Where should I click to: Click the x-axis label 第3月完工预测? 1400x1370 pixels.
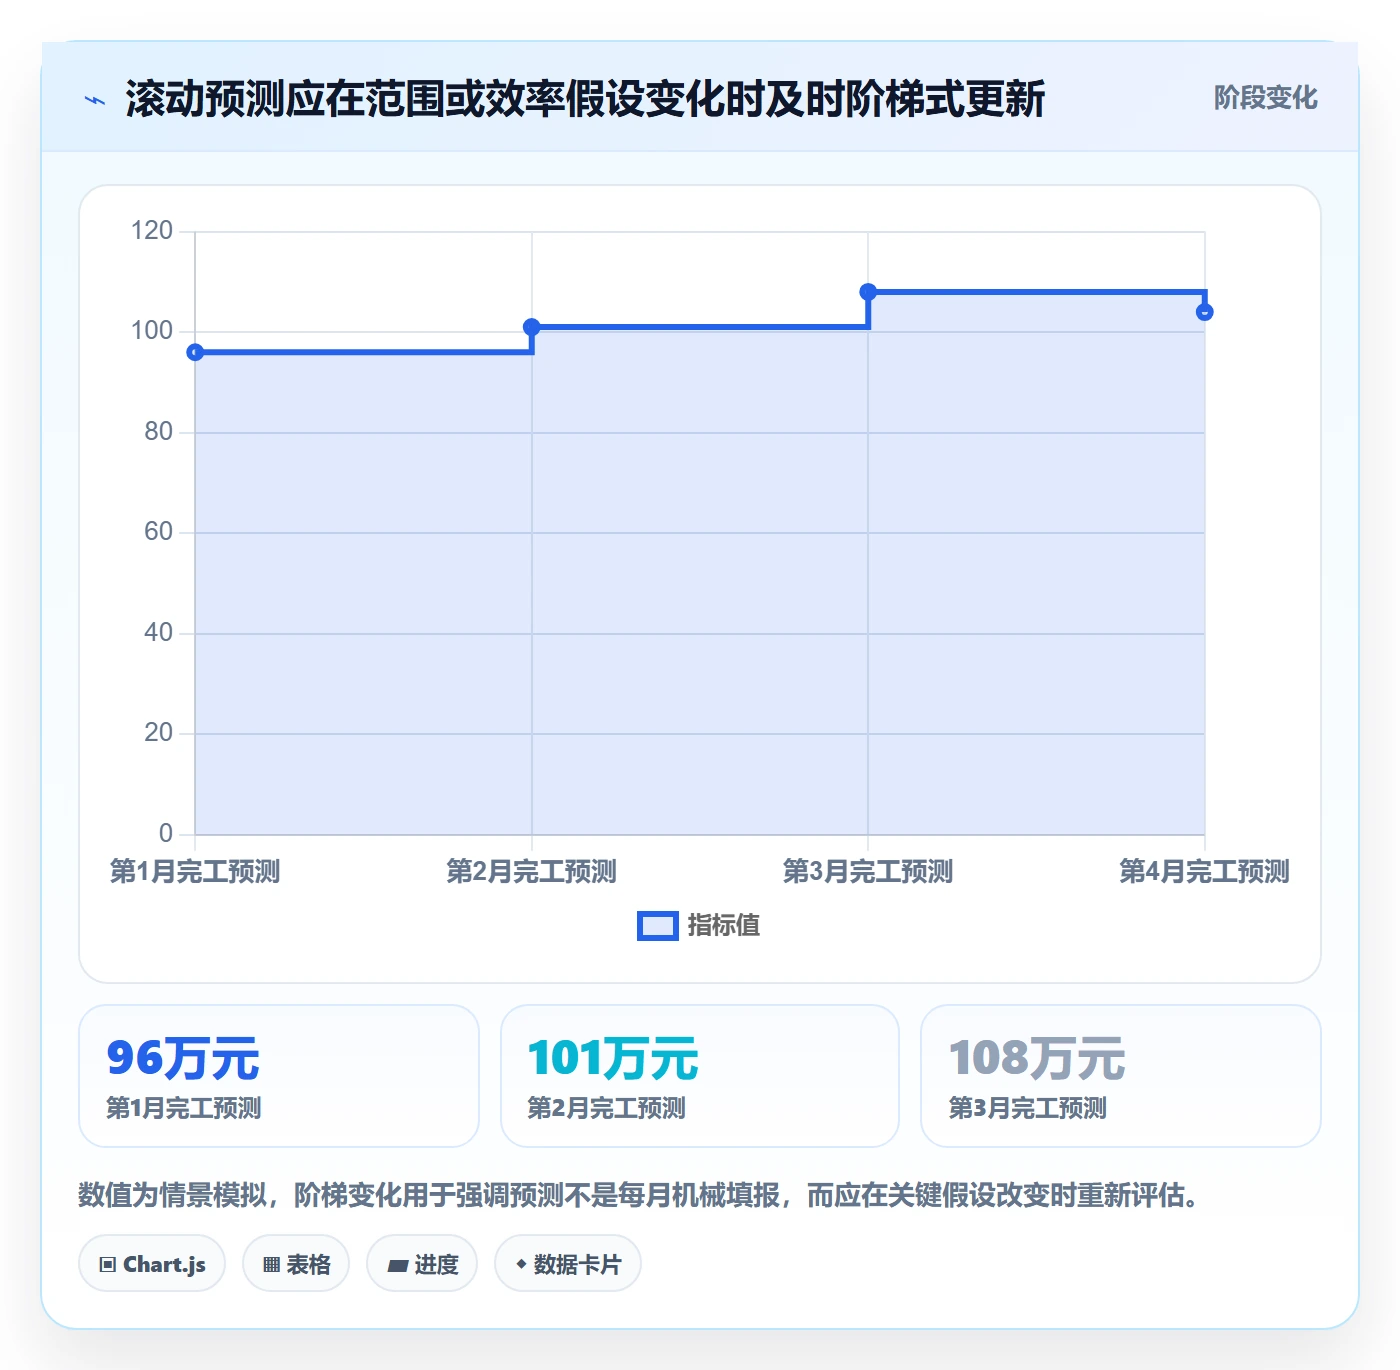[x=868, y=872]
